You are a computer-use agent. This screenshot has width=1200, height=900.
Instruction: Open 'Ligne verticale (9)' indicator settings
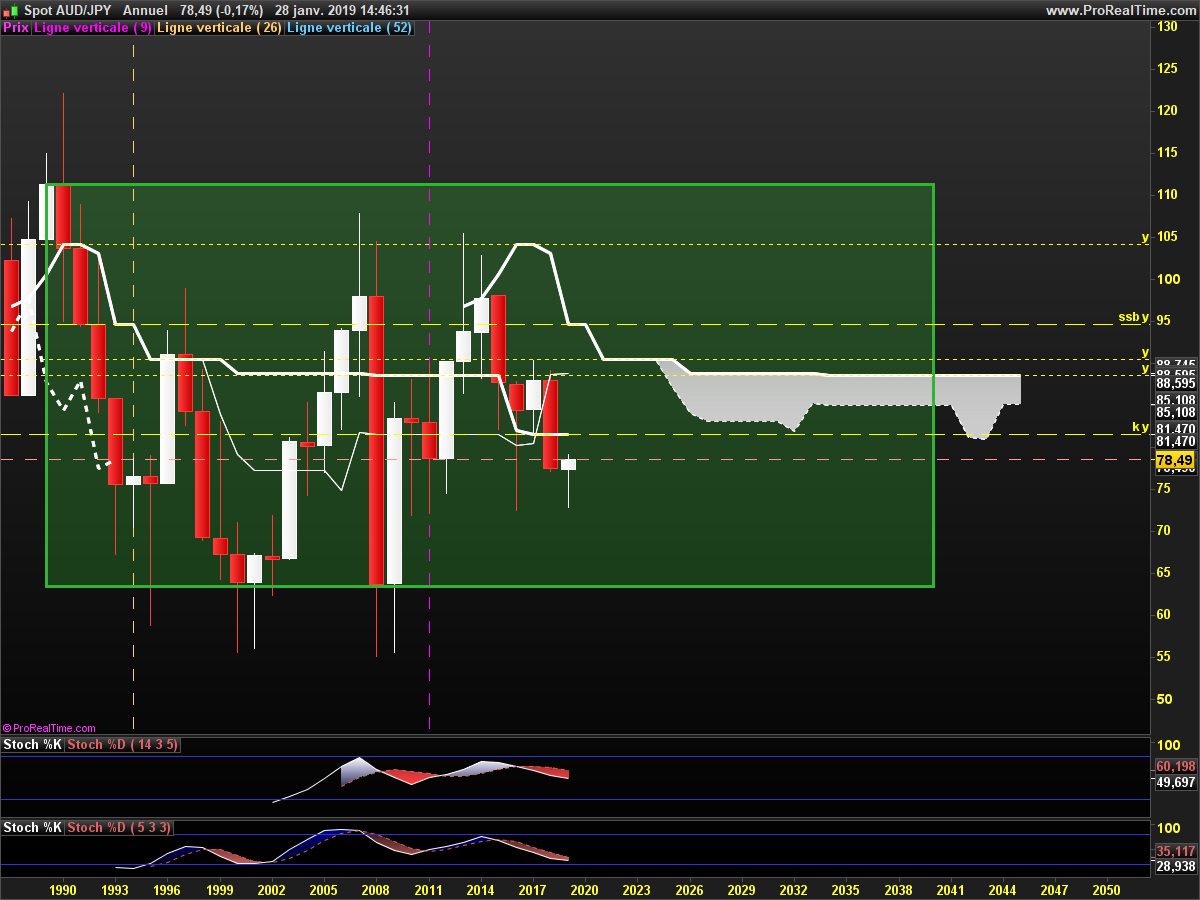tap(94, 28)
